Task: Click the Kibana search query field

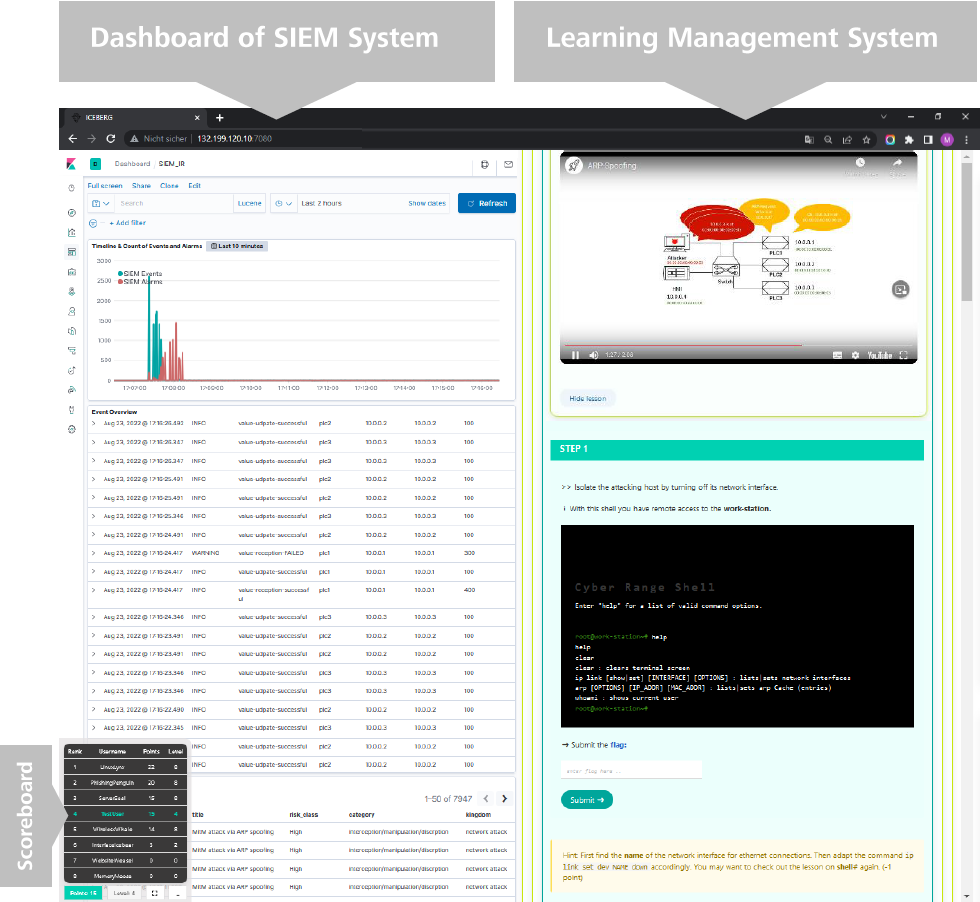Action: pos(174,204)
